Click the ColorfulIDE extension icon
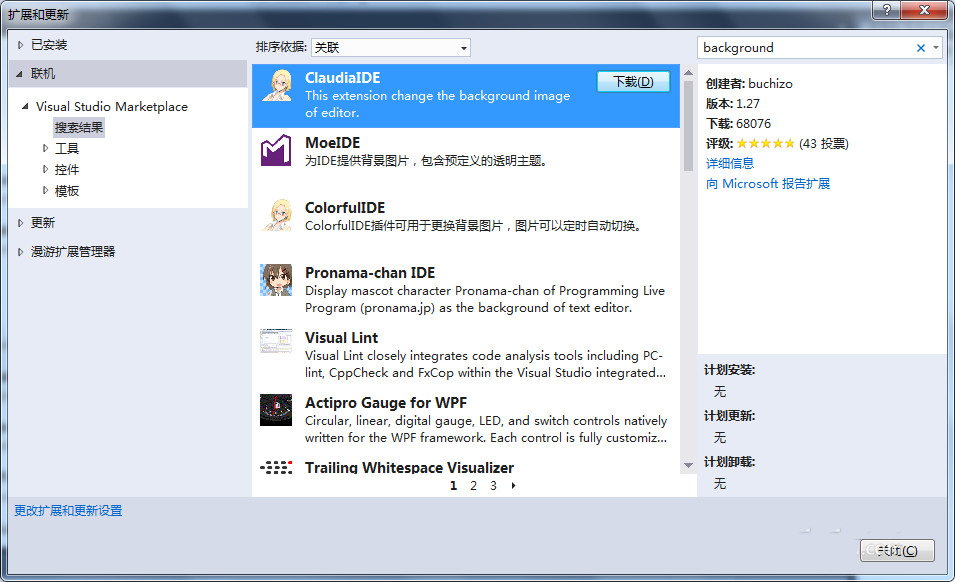Image resolution: width=955 pixels, height=582 pixels. (277, 215)
